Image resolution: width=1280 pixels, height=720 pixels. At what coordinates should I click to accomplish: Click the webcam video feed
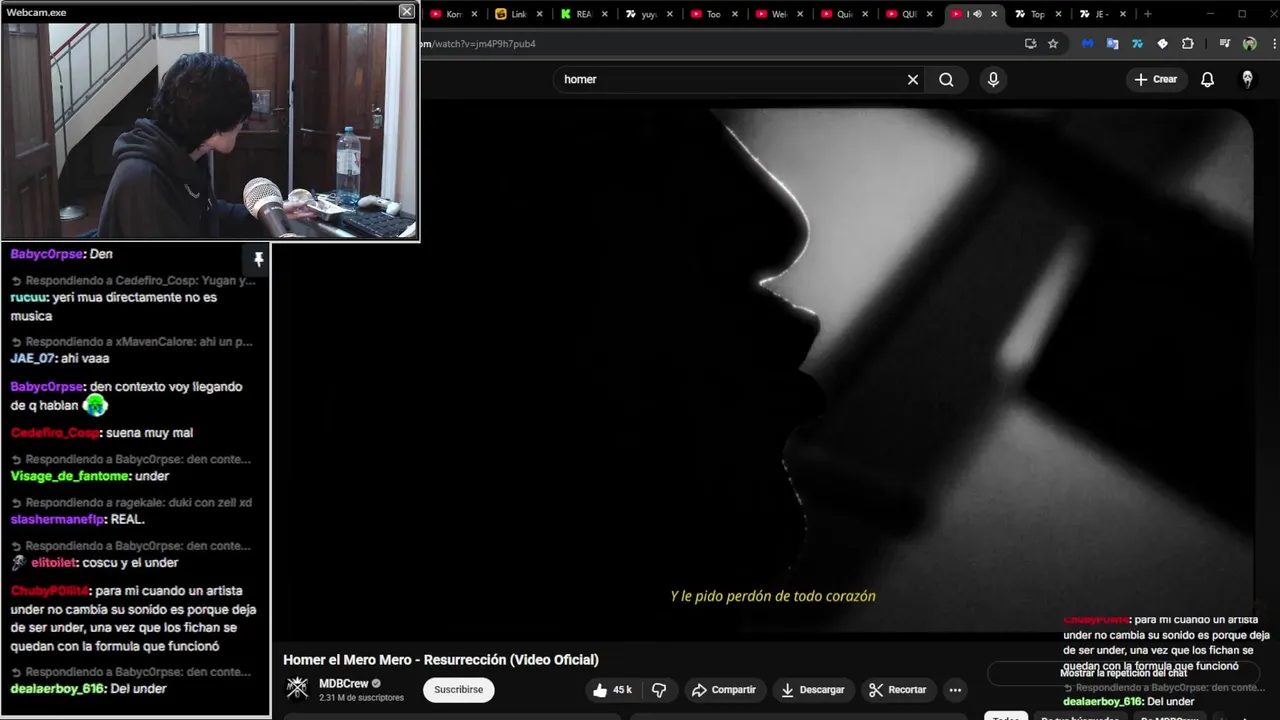[x=210, y=131]
